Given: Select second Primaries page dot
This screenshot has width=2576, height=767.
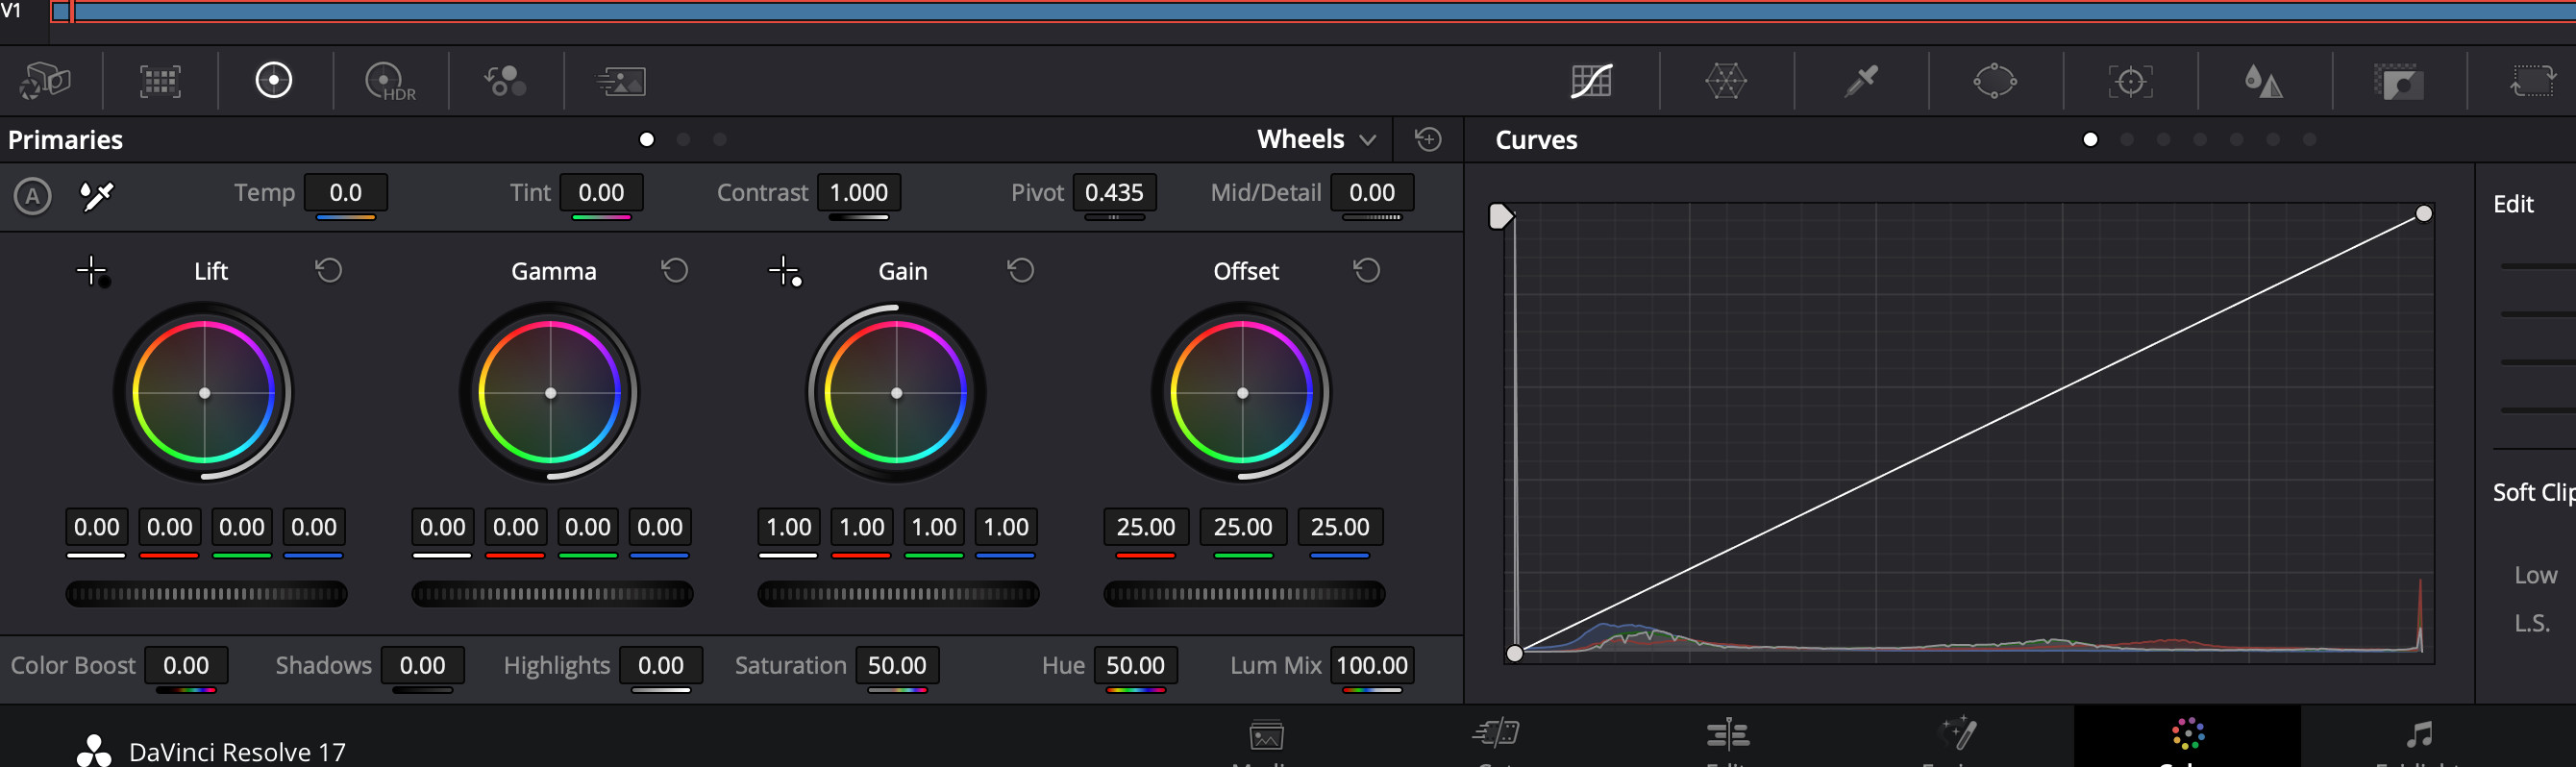Looking at the screenshot, I should [x=684, y=139].
